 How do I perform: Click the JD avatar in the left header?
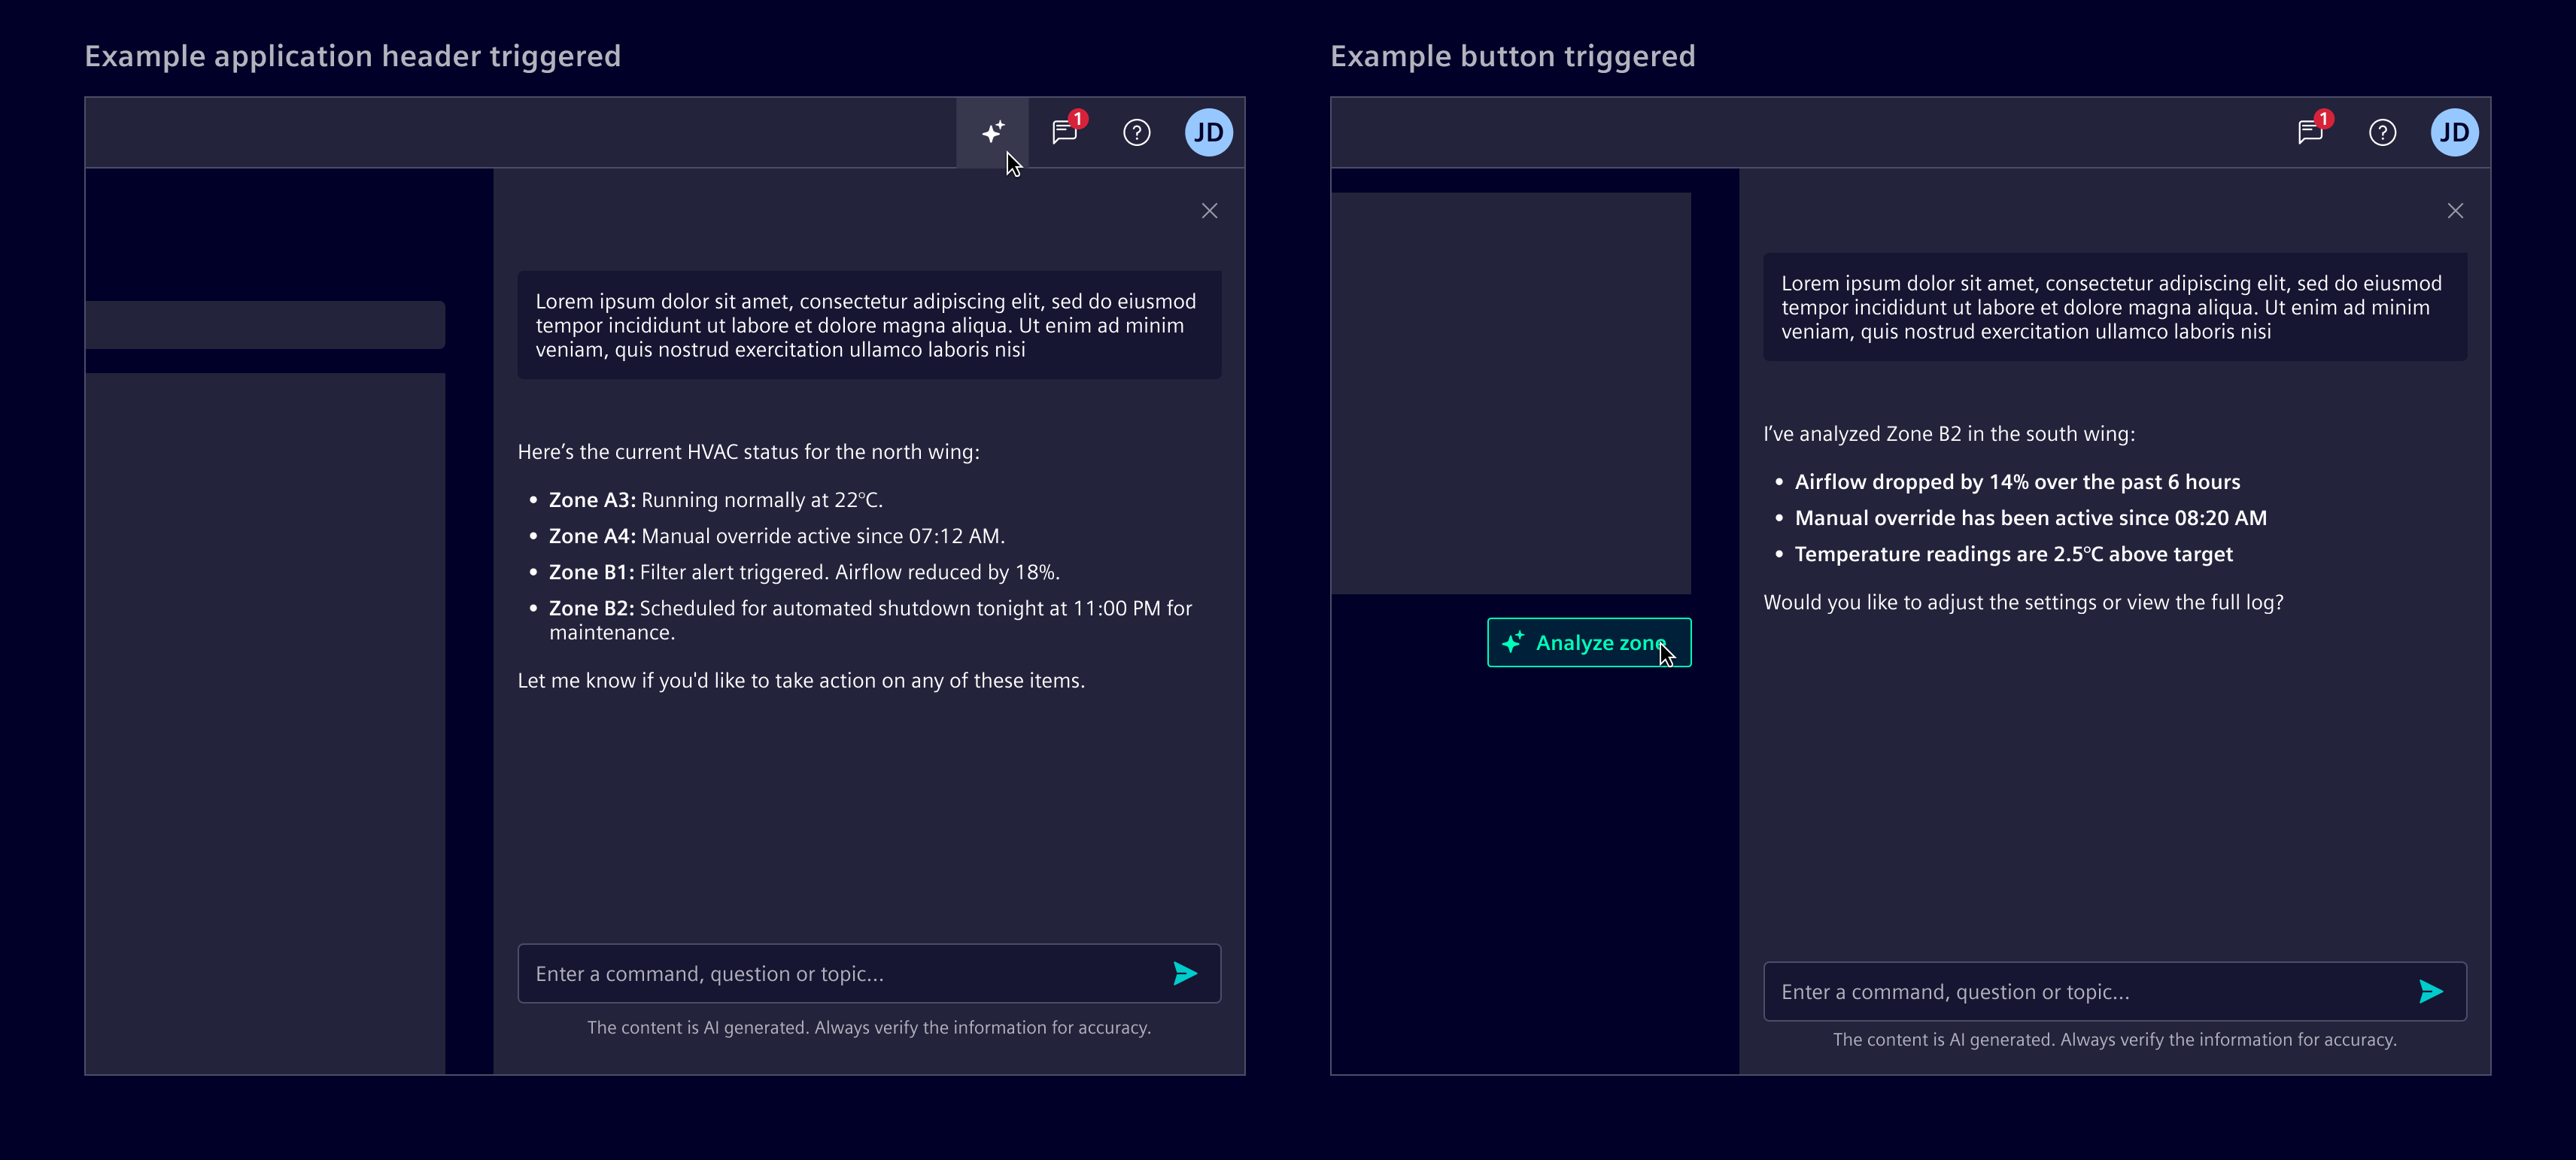(1209, 131)
